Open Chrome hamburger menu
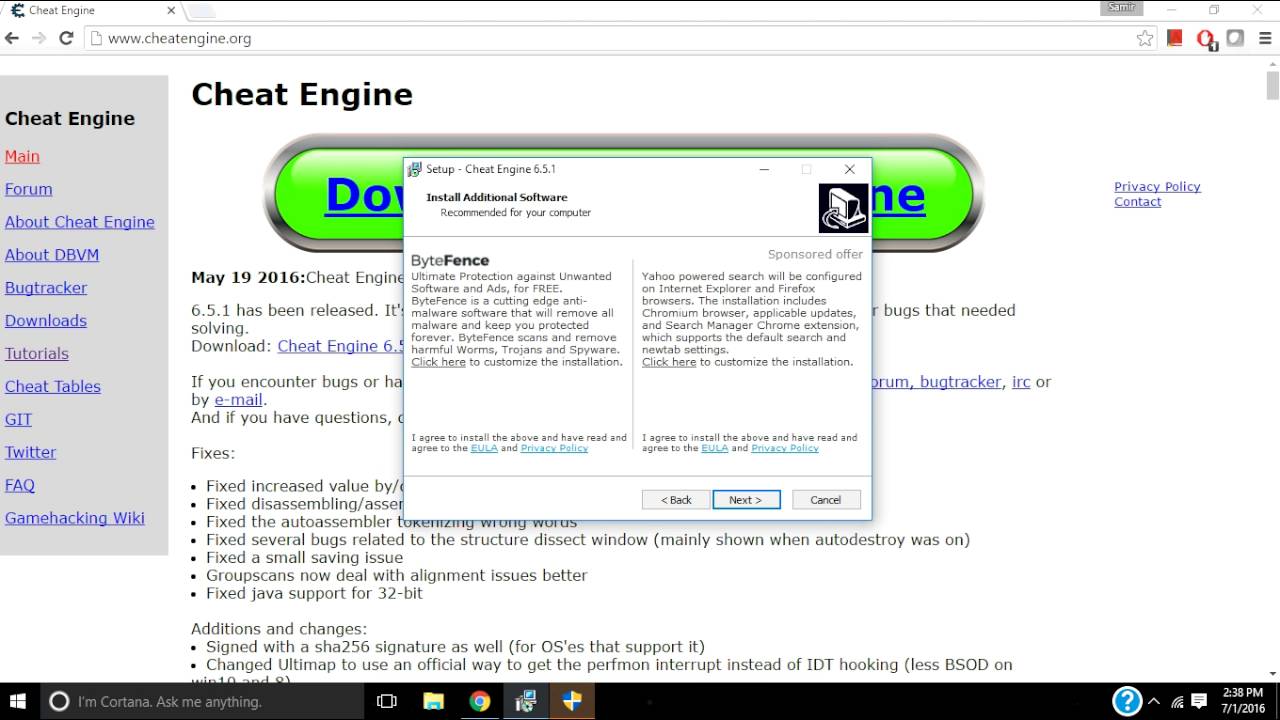The height and width of the screenshot is (720, 1280). (x=1263, y=38)
